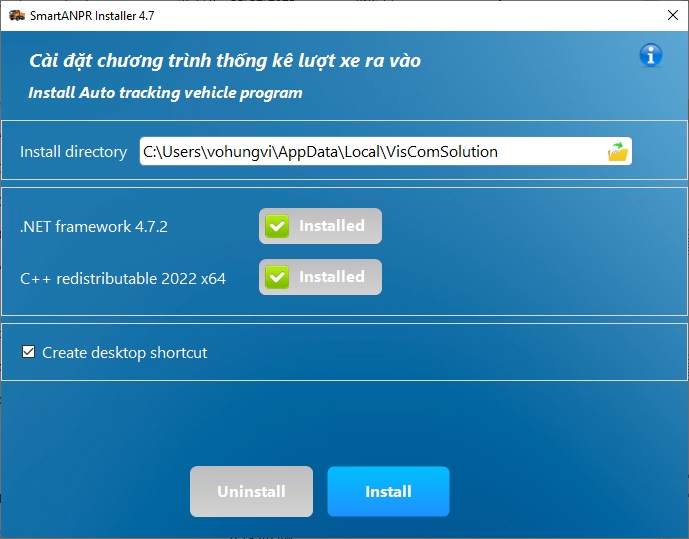Viewport: 689px width, 539px height.
Task: Click the SmartANPR truck icon in title bar
Action: [x=16, y=16]
